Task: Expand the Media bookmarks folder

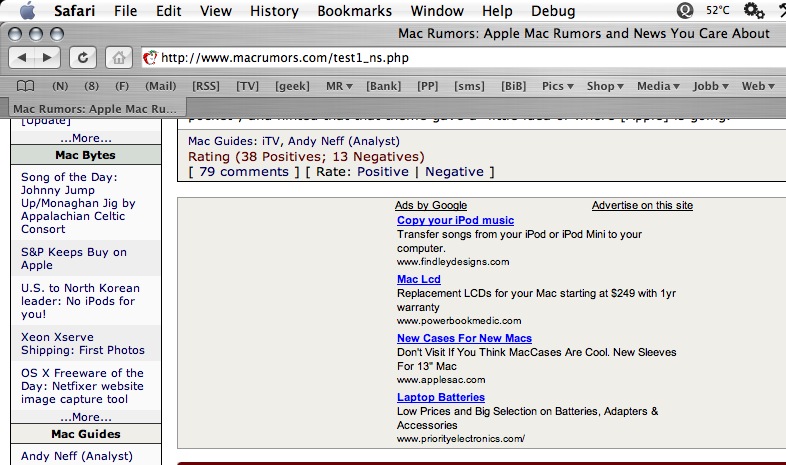Action: point(658,86)
